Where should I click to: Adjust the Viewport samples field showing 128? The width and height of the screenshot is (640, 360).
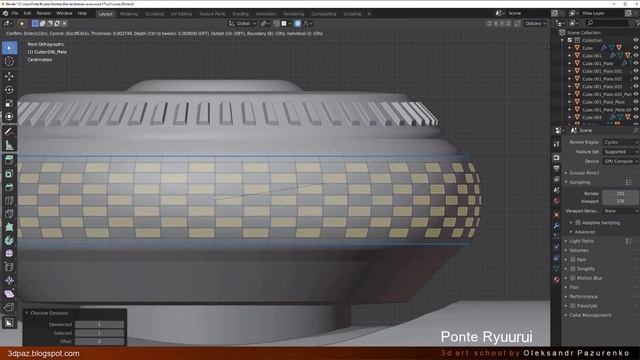(620, 201)
